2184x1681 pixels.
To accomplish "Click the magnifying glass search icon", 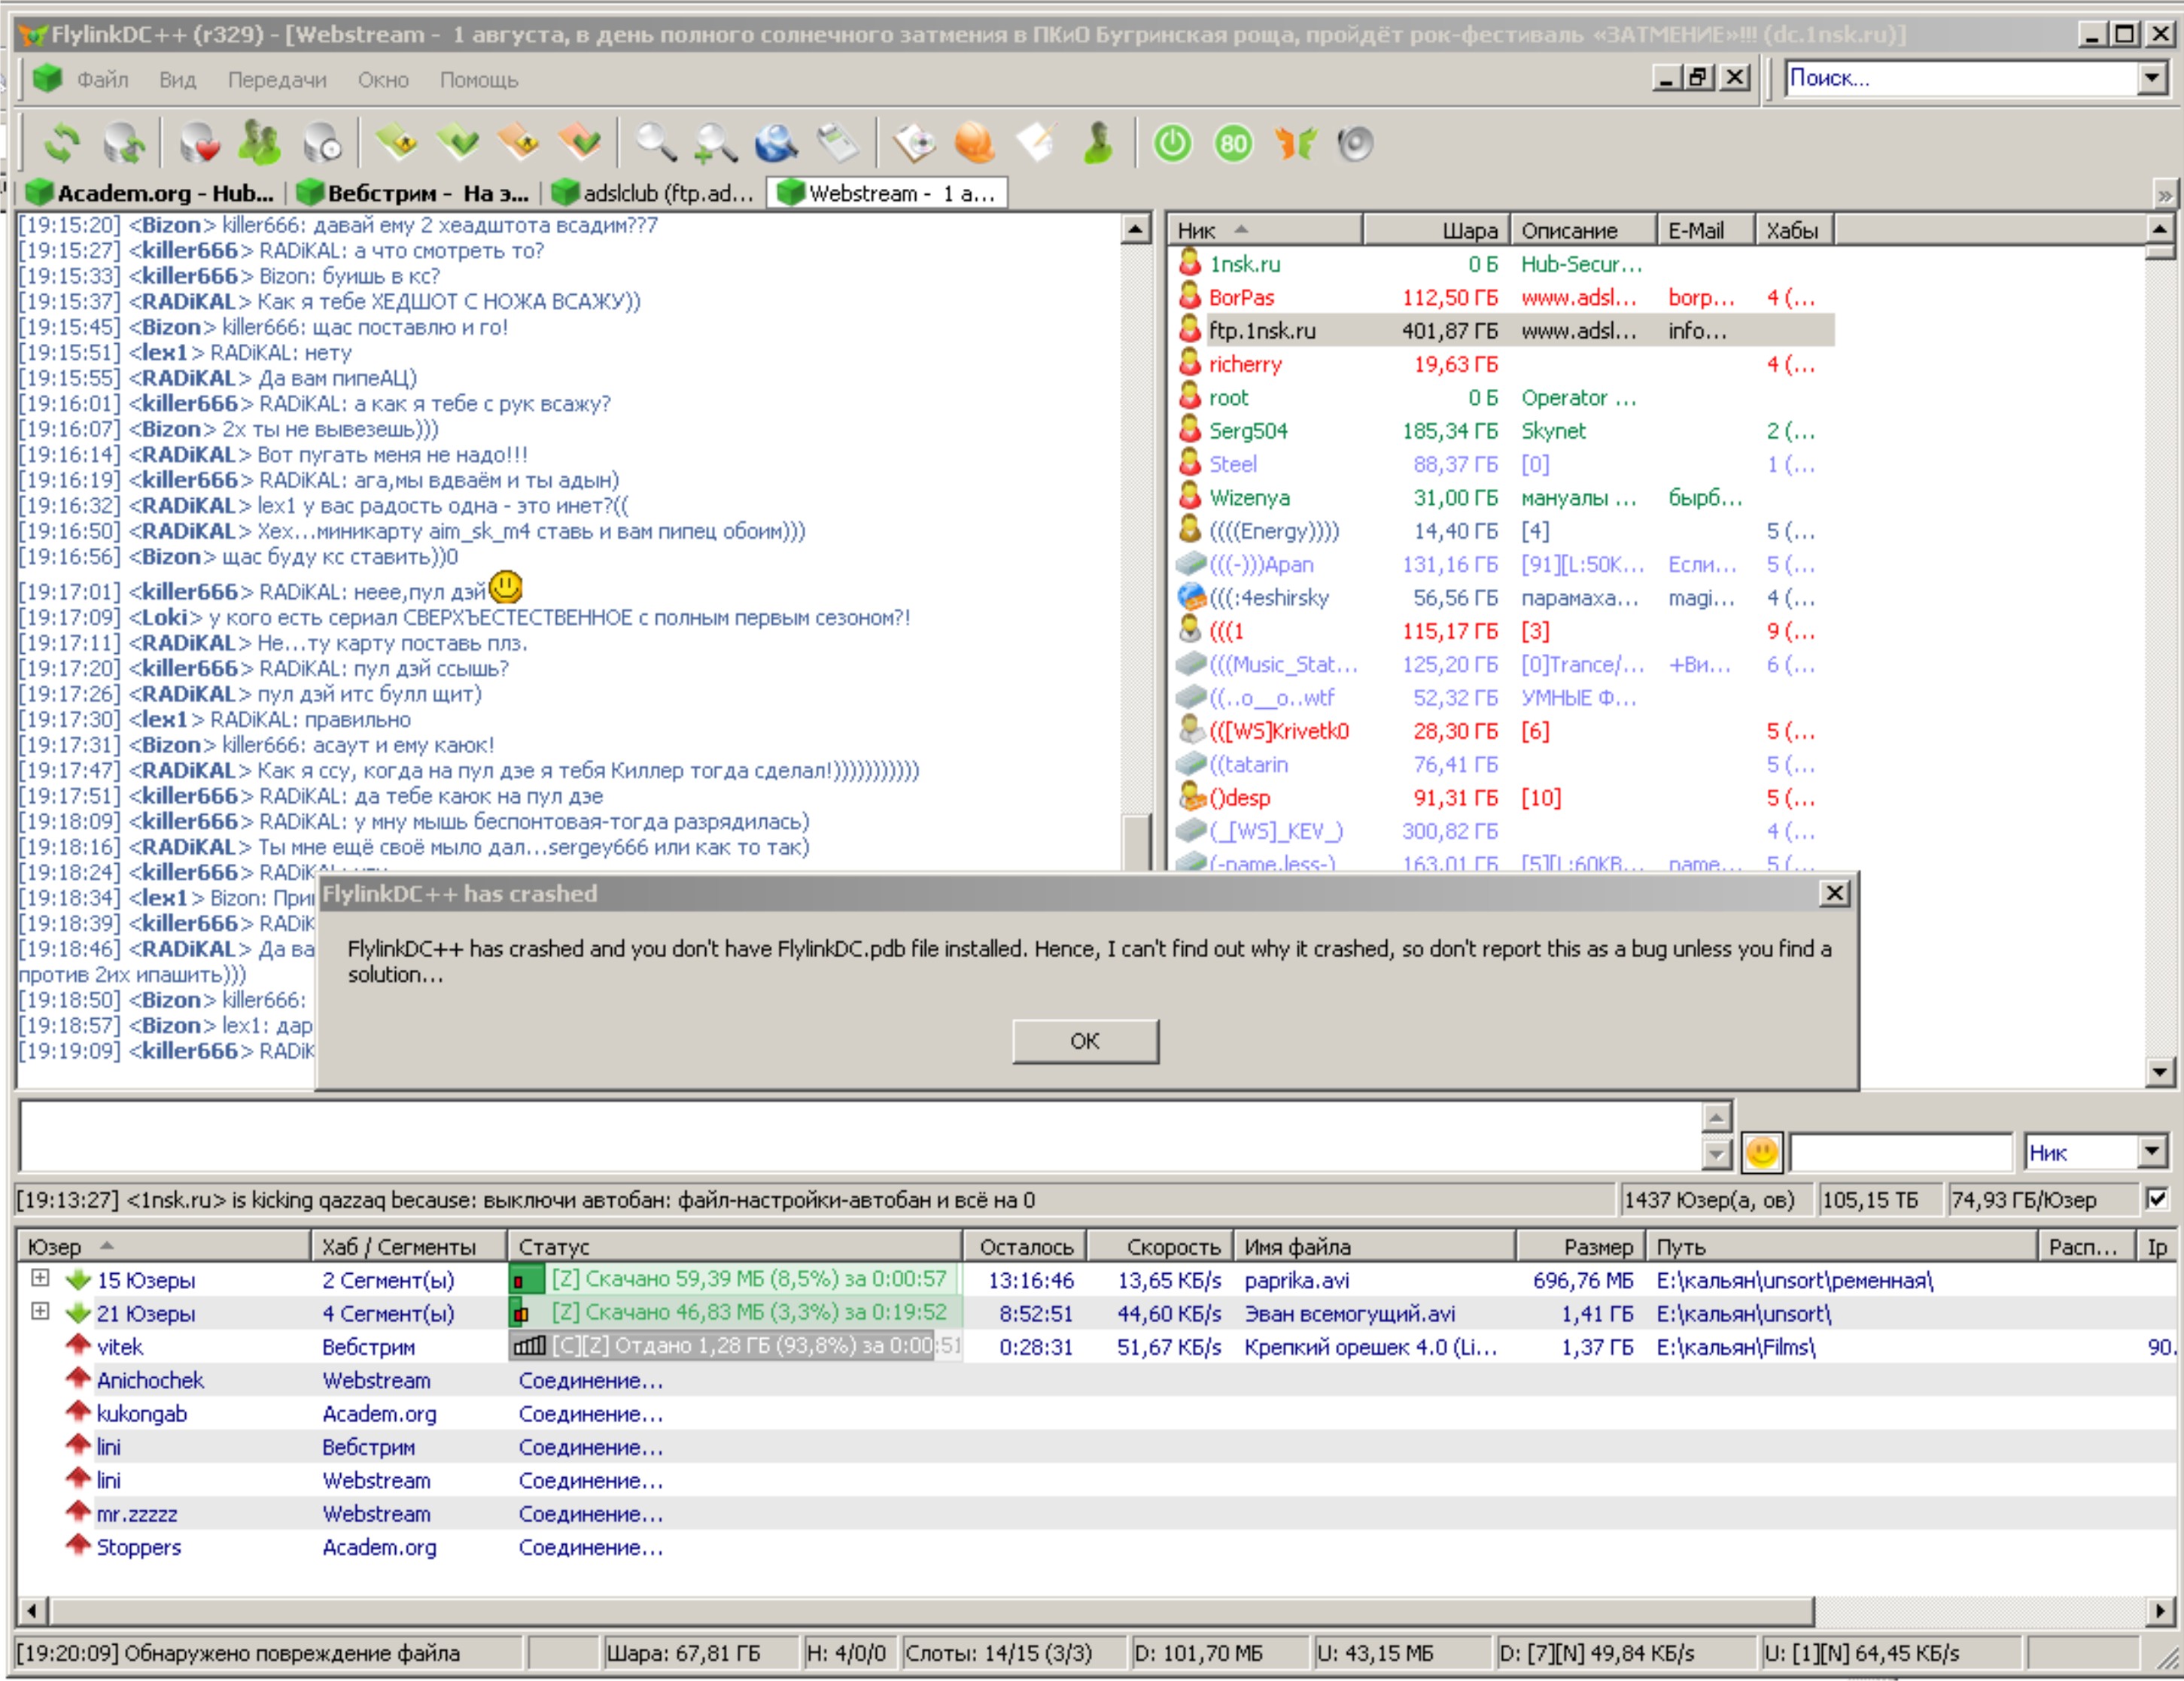I will 656,144.
